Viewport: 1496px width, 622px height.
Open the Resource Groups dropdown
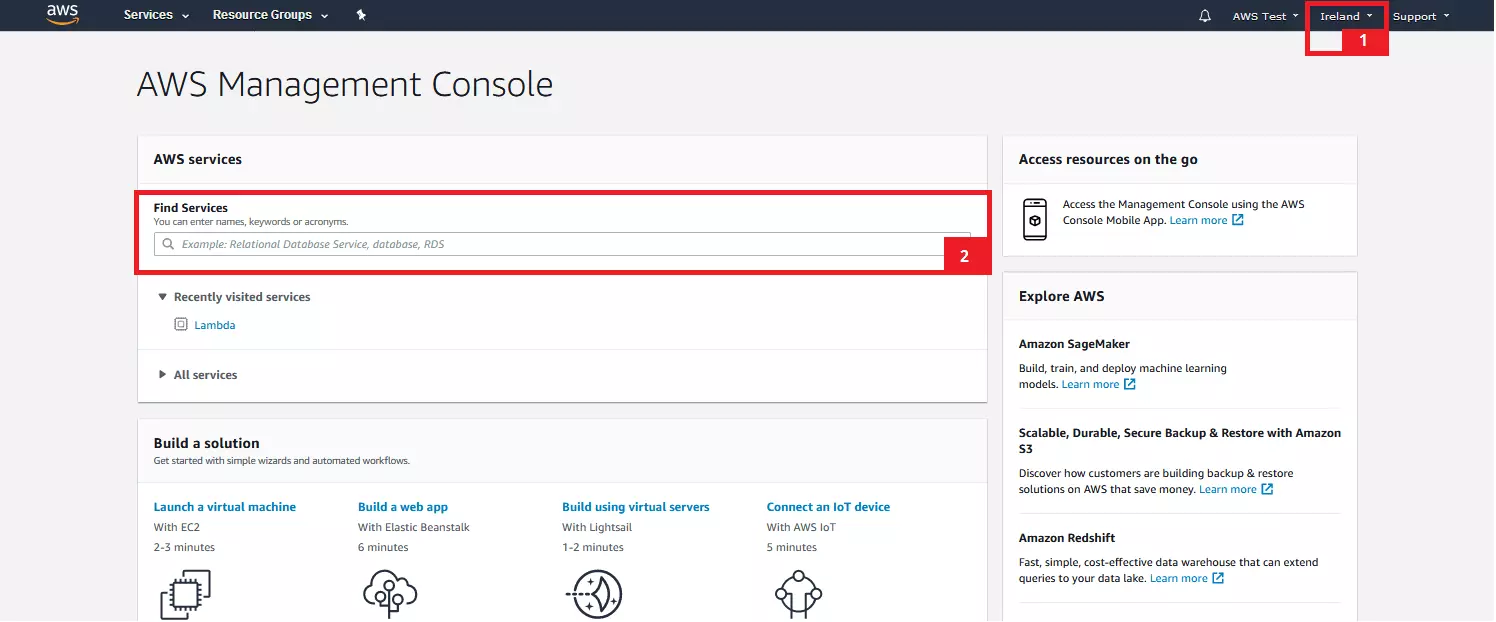pyautogui.click(x=270, y=15)
